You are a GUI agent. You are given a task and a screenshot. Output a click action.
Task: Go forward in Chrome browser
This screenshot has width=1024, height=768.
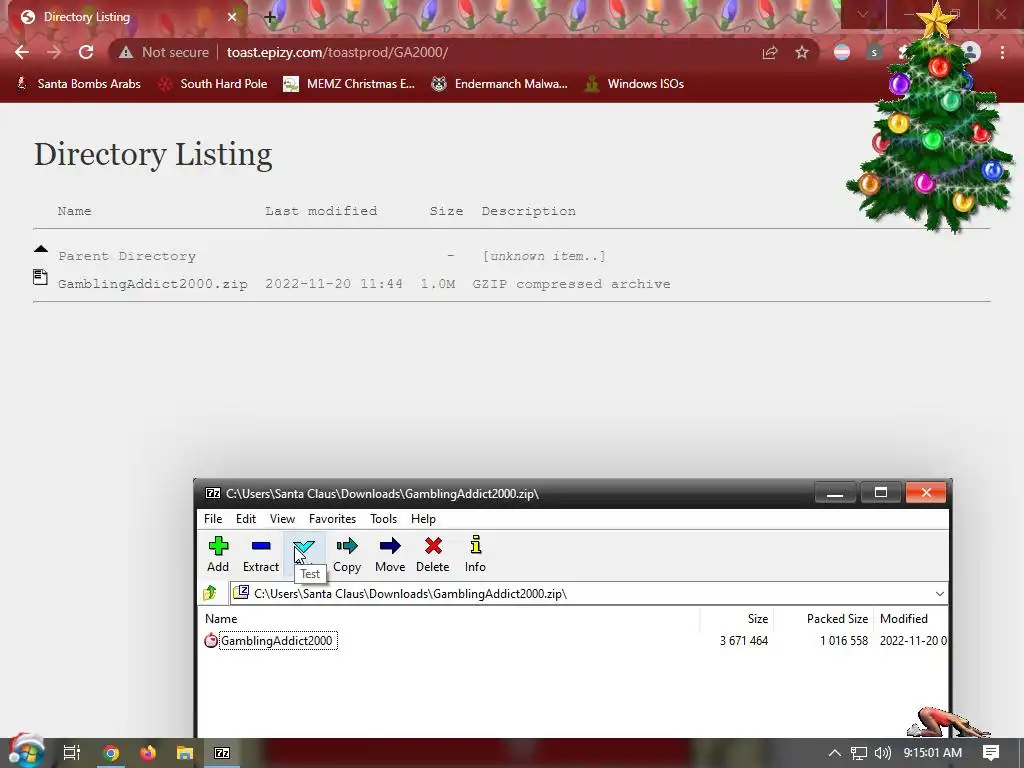pos(54,52)
